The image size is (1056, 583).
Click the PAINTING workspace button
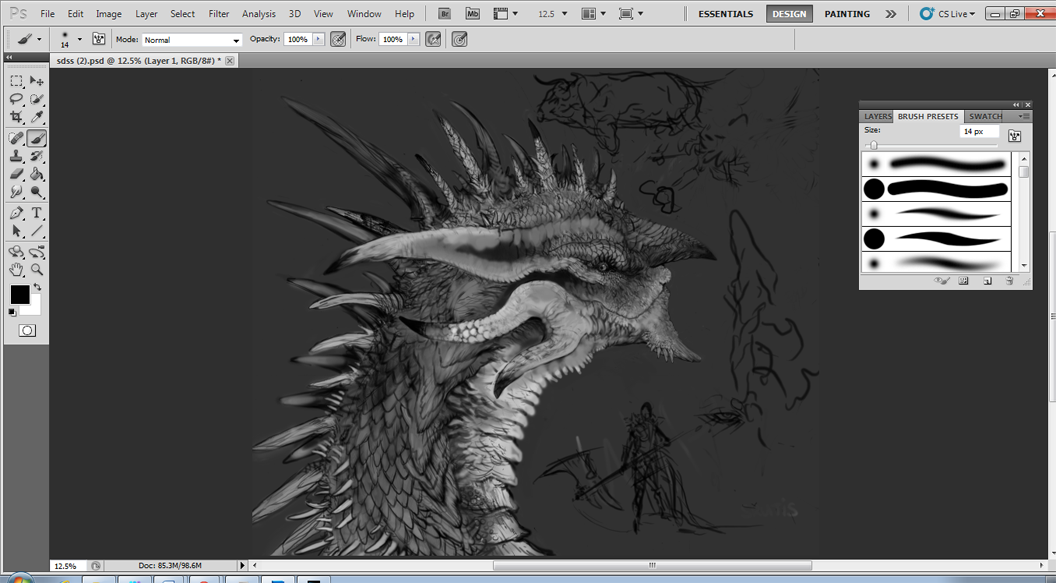(847, 14)
